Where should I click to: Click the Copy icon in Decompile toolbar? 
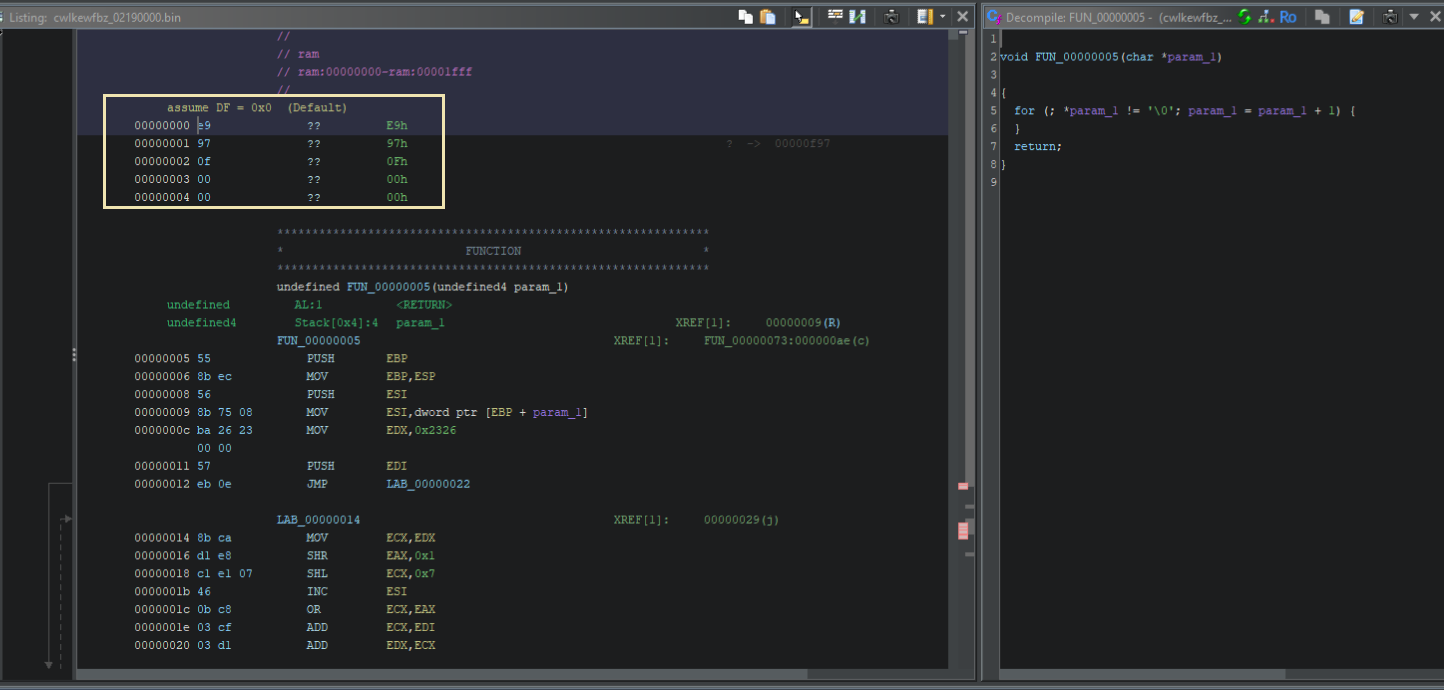[1322, 17]
